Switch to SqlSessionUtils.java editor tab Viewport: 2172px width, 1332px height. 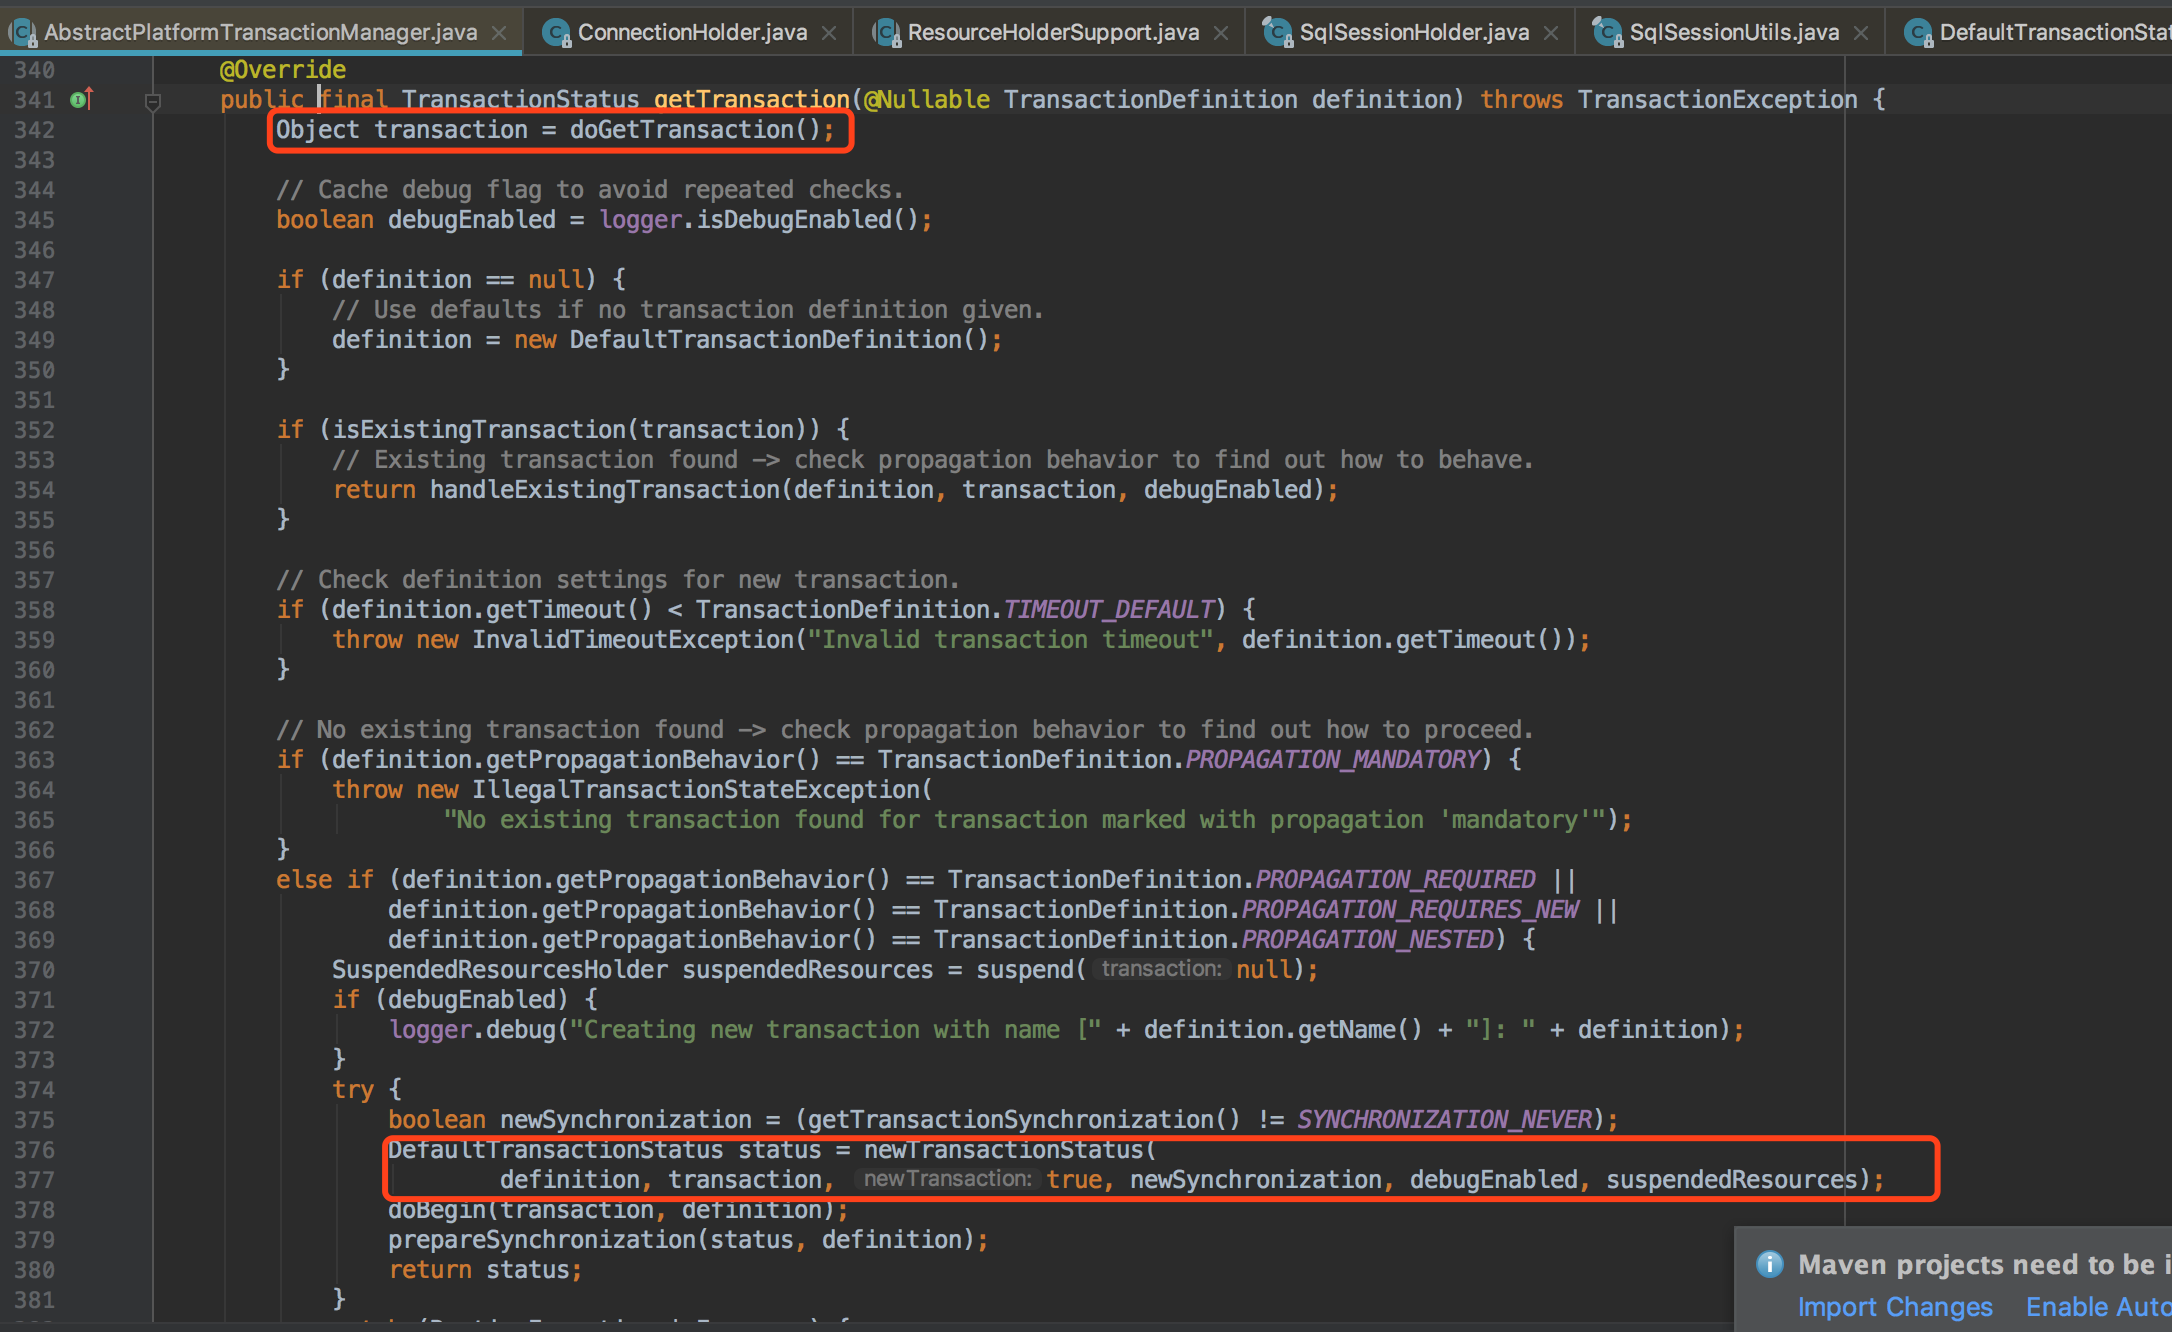click(1733, 33)
